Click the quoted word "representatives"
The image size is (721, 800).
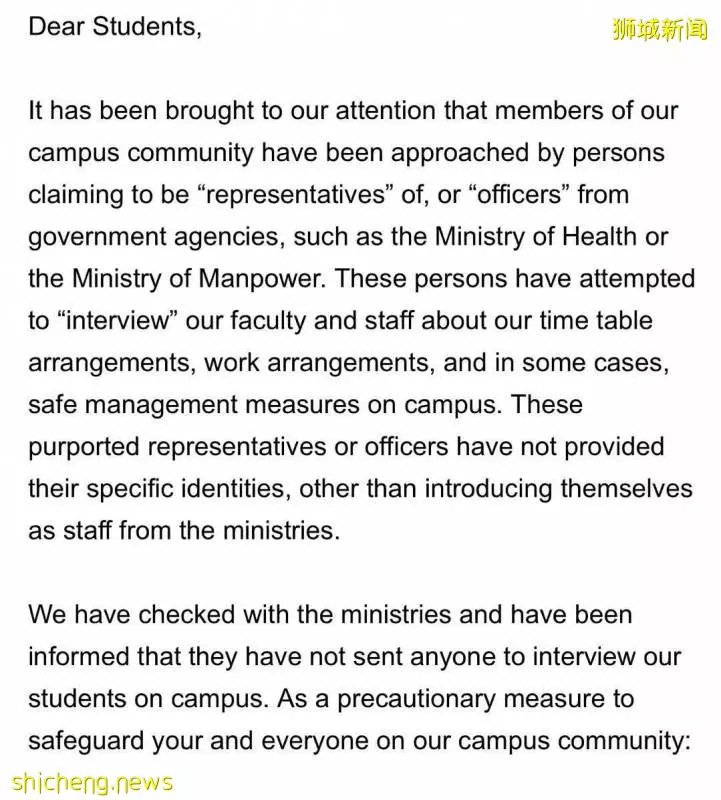point(294,195)
